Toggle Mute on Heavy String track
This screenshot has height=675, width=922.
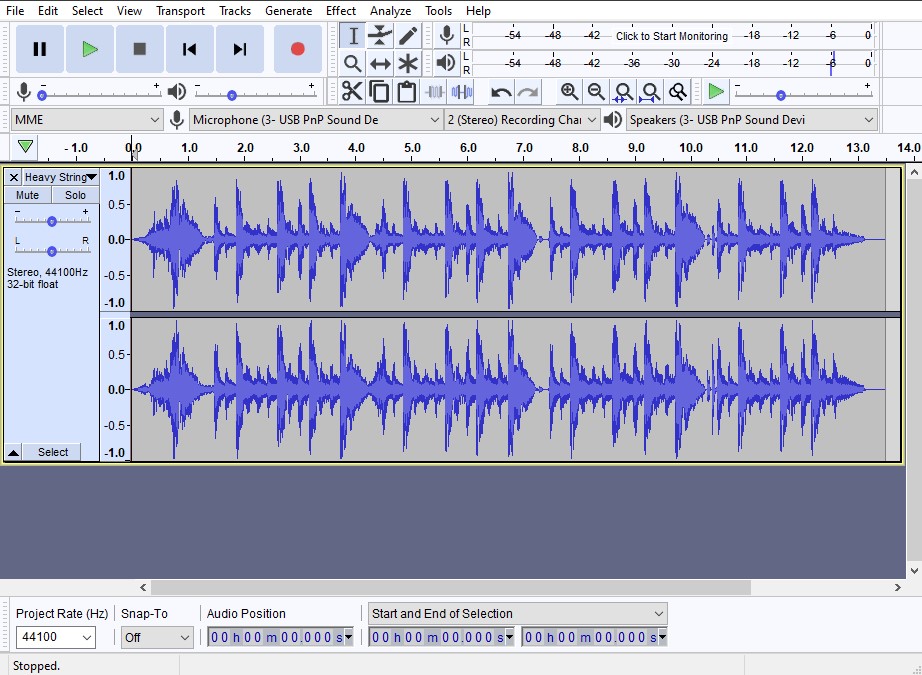[27, 195]
